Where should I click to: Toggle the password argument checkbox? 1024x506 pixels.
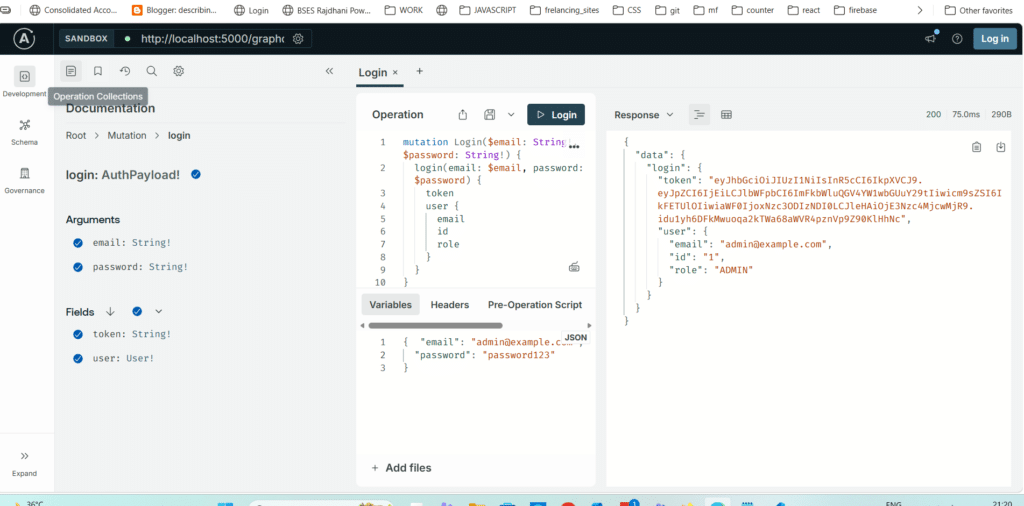[x=78, y=267]
